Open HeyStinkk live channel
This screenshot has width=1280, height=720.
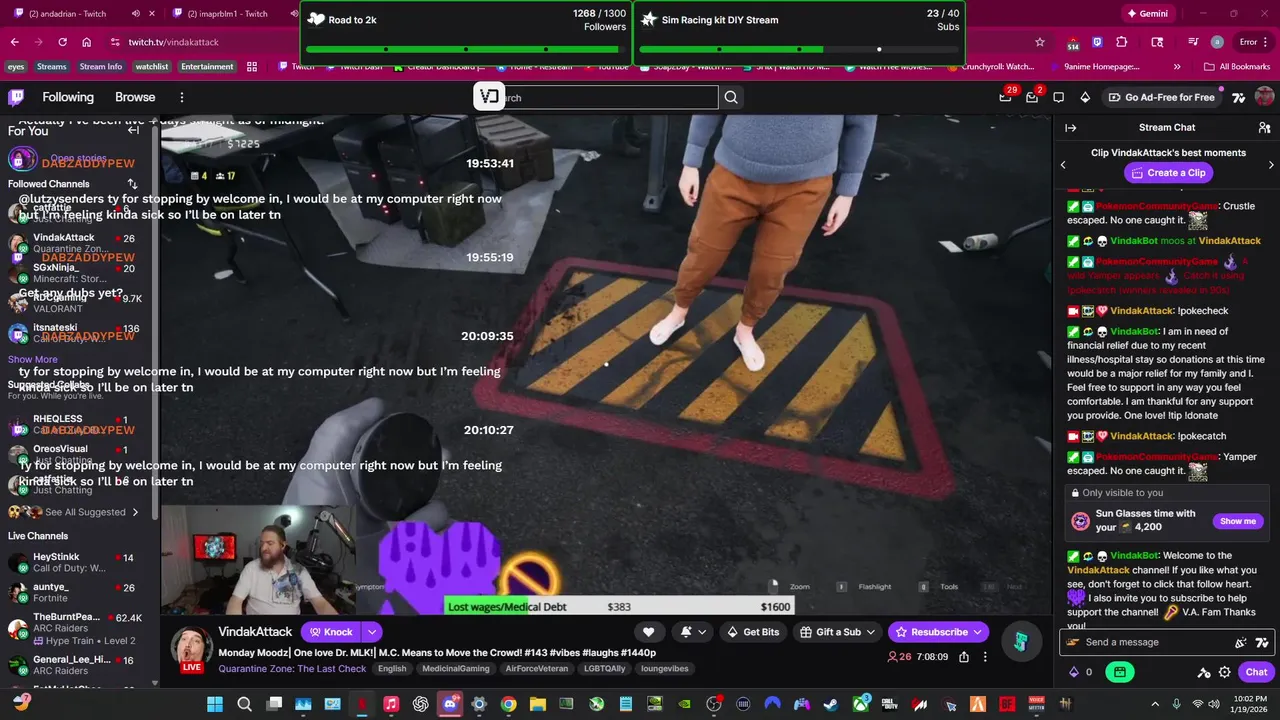pyautogui.click(x=75, y=563)
